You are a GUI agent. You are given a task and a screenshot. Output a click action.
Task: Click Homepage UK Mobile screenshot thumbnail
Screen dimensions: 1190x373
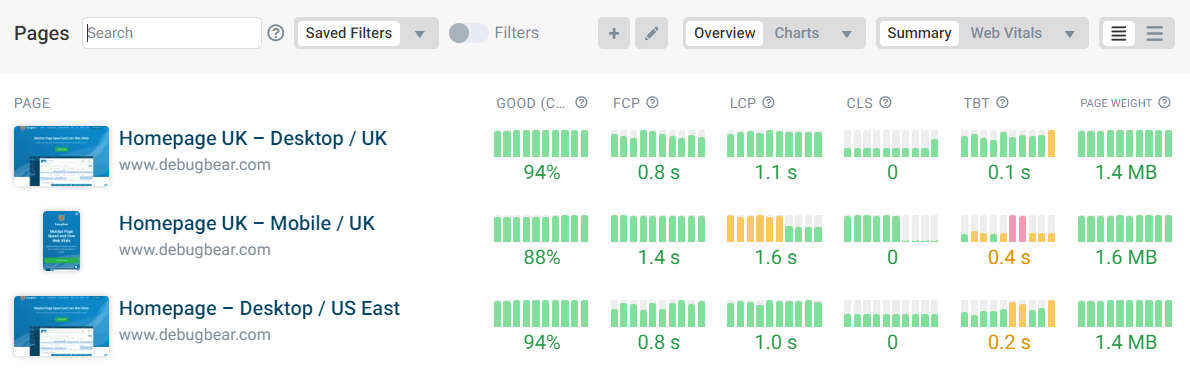pos(61,241)
